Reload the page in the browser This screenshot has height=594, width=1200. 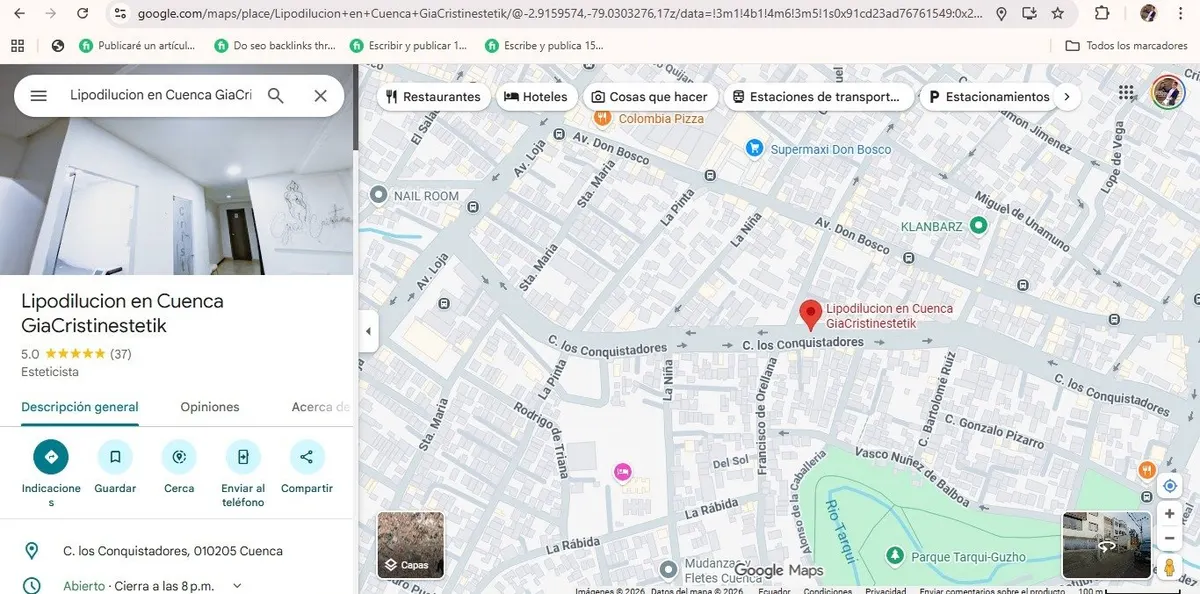pos(83,13)
